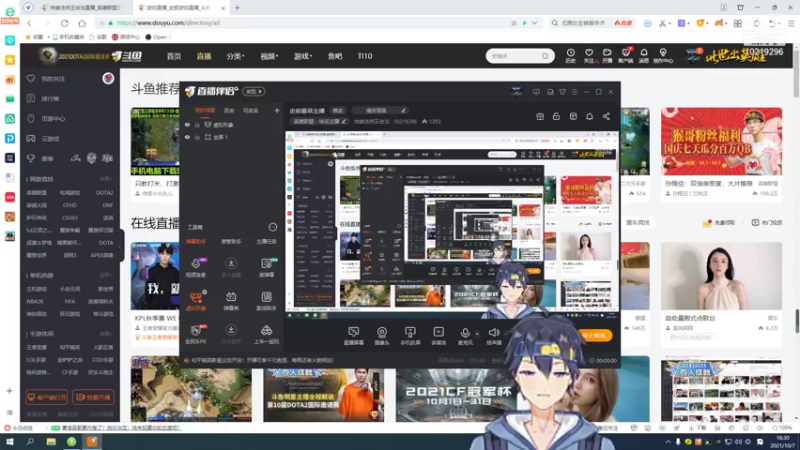This screenshot has height=450, width=800.
Task: Open the 读弹幕 tool
Action: point(266,267)
